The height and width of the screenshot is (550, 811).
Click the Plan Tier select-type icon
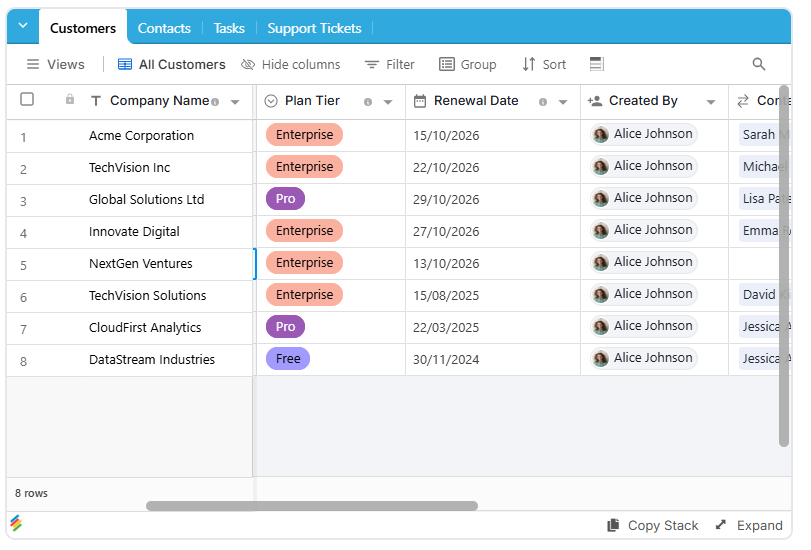click(271, 101)
